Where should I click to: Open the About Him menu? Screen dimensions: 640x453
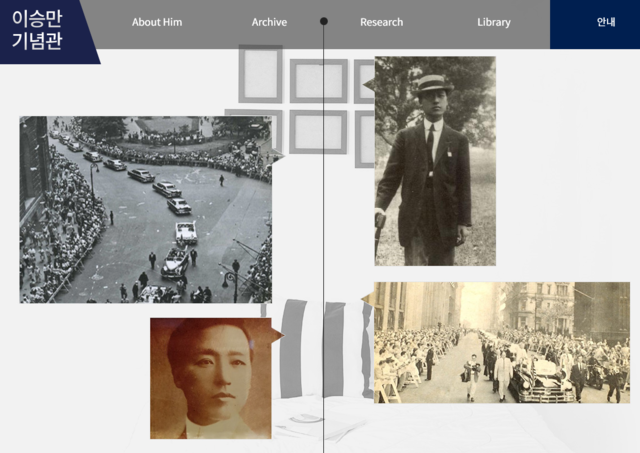pos(157,22)
